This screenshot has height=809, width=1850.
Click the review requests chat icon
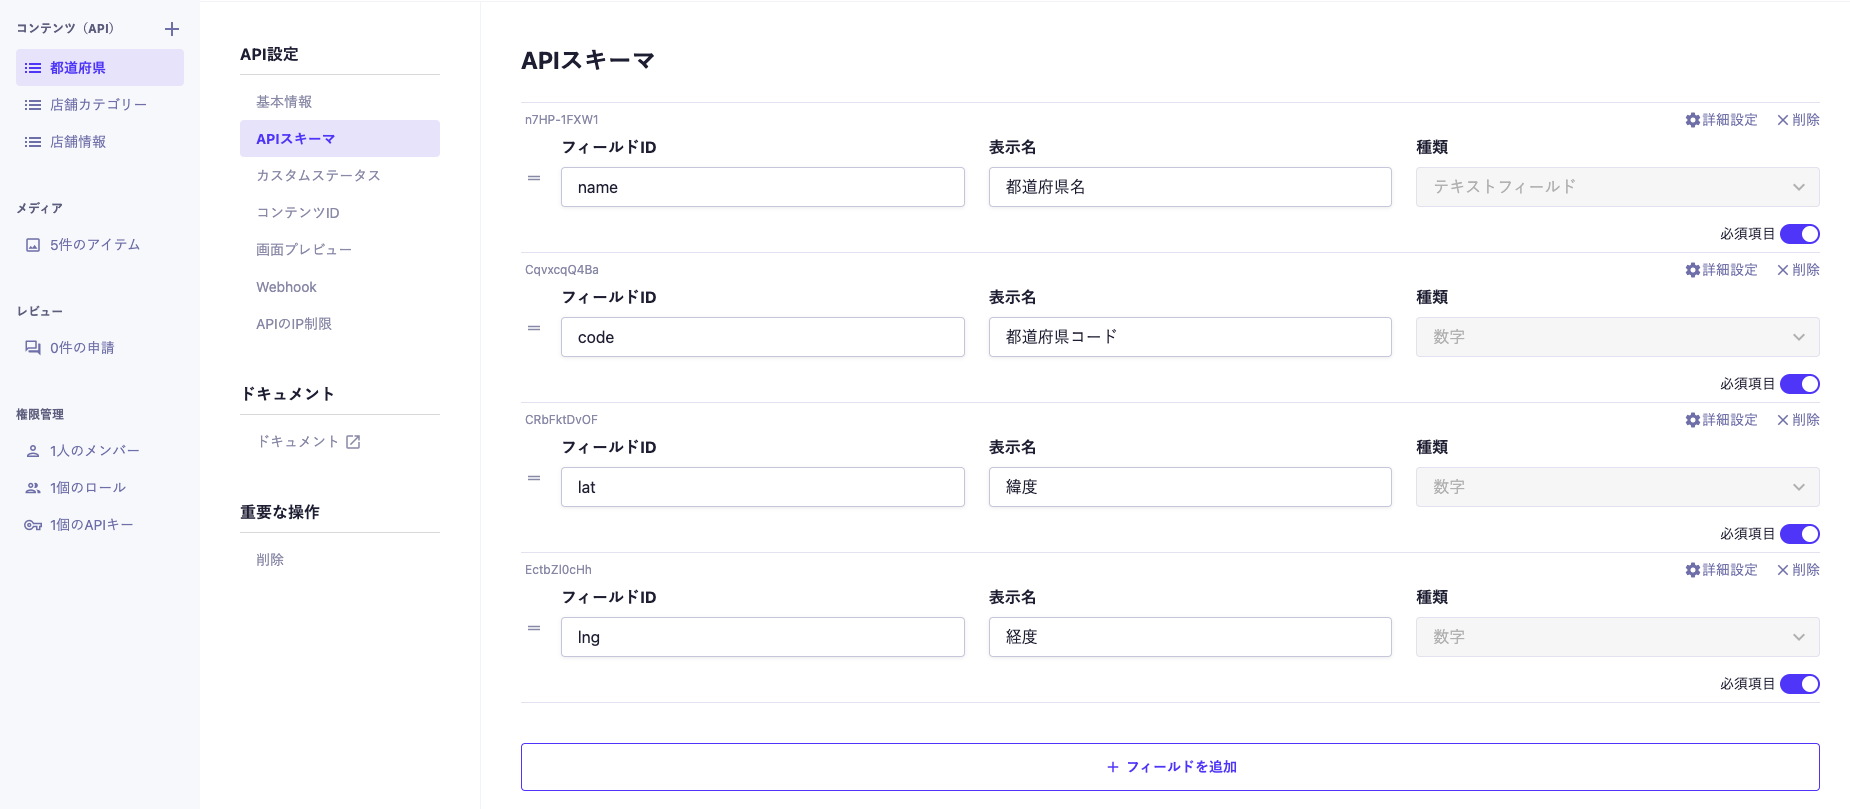tap(33, 348)
